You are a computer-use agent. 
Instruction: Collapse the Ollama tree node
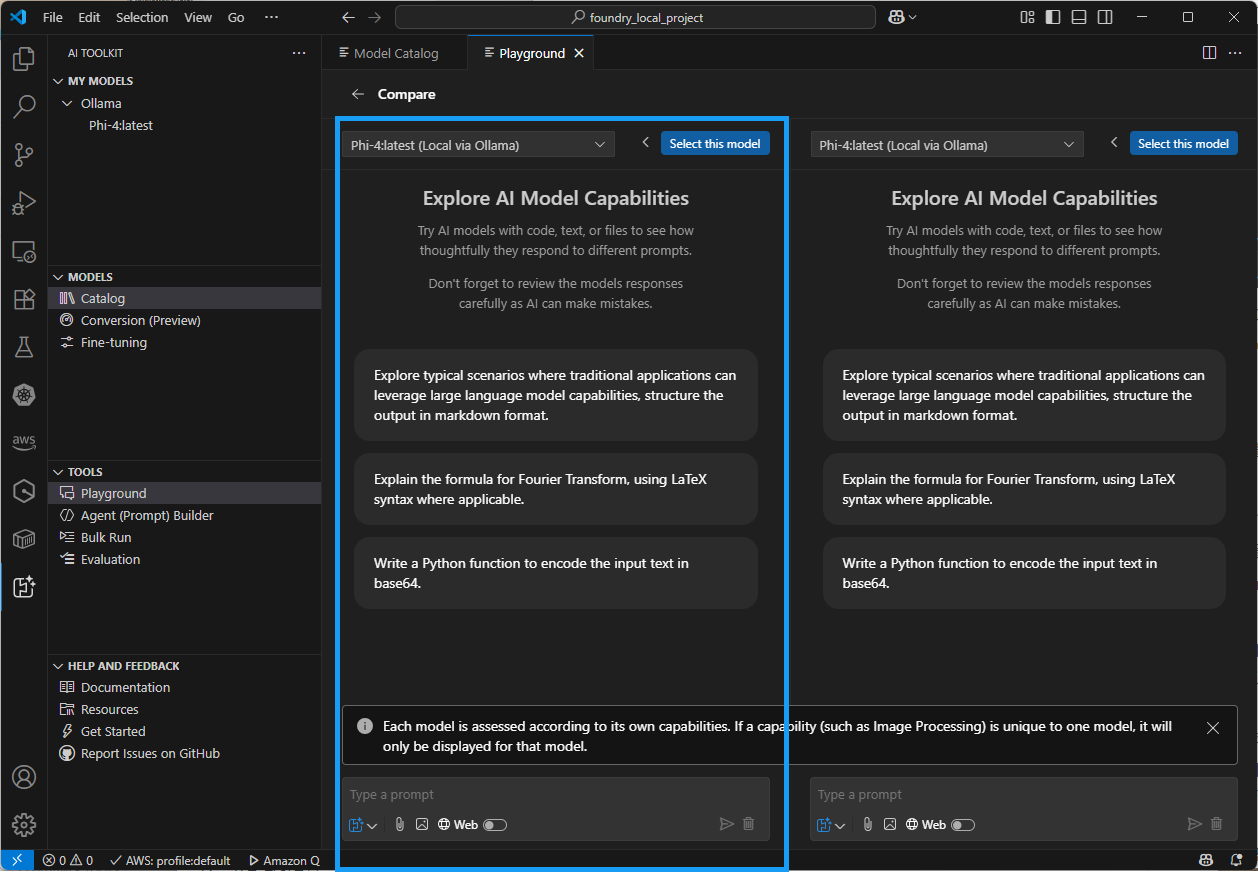[67, 103]
